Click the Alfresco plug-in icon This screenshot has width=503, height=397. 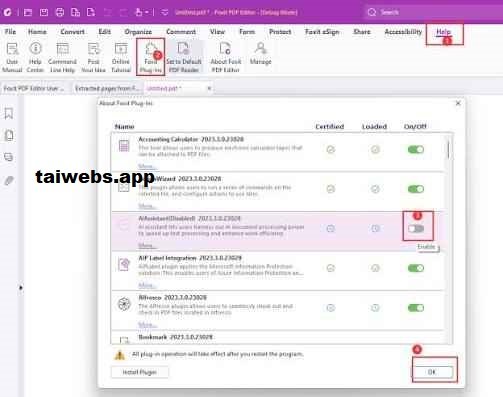coord(124,304)
